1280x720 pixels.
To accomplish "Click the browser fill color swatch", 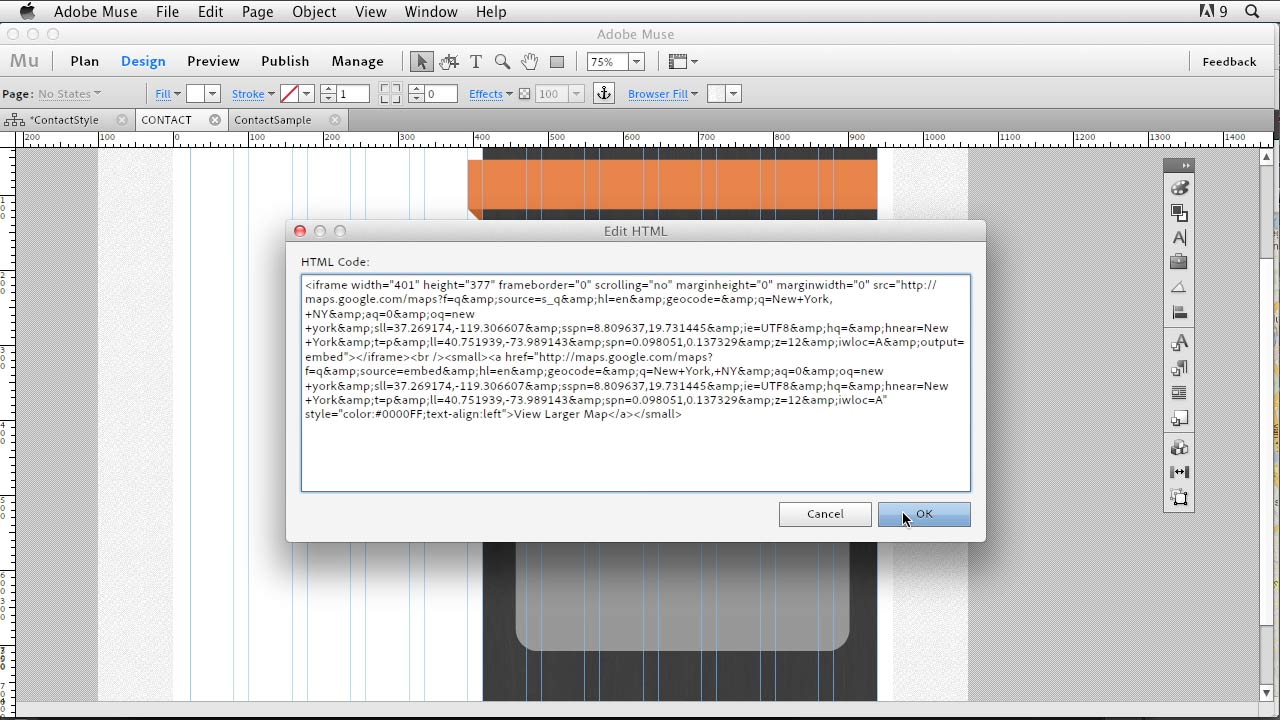I will (x=716, y=94).
